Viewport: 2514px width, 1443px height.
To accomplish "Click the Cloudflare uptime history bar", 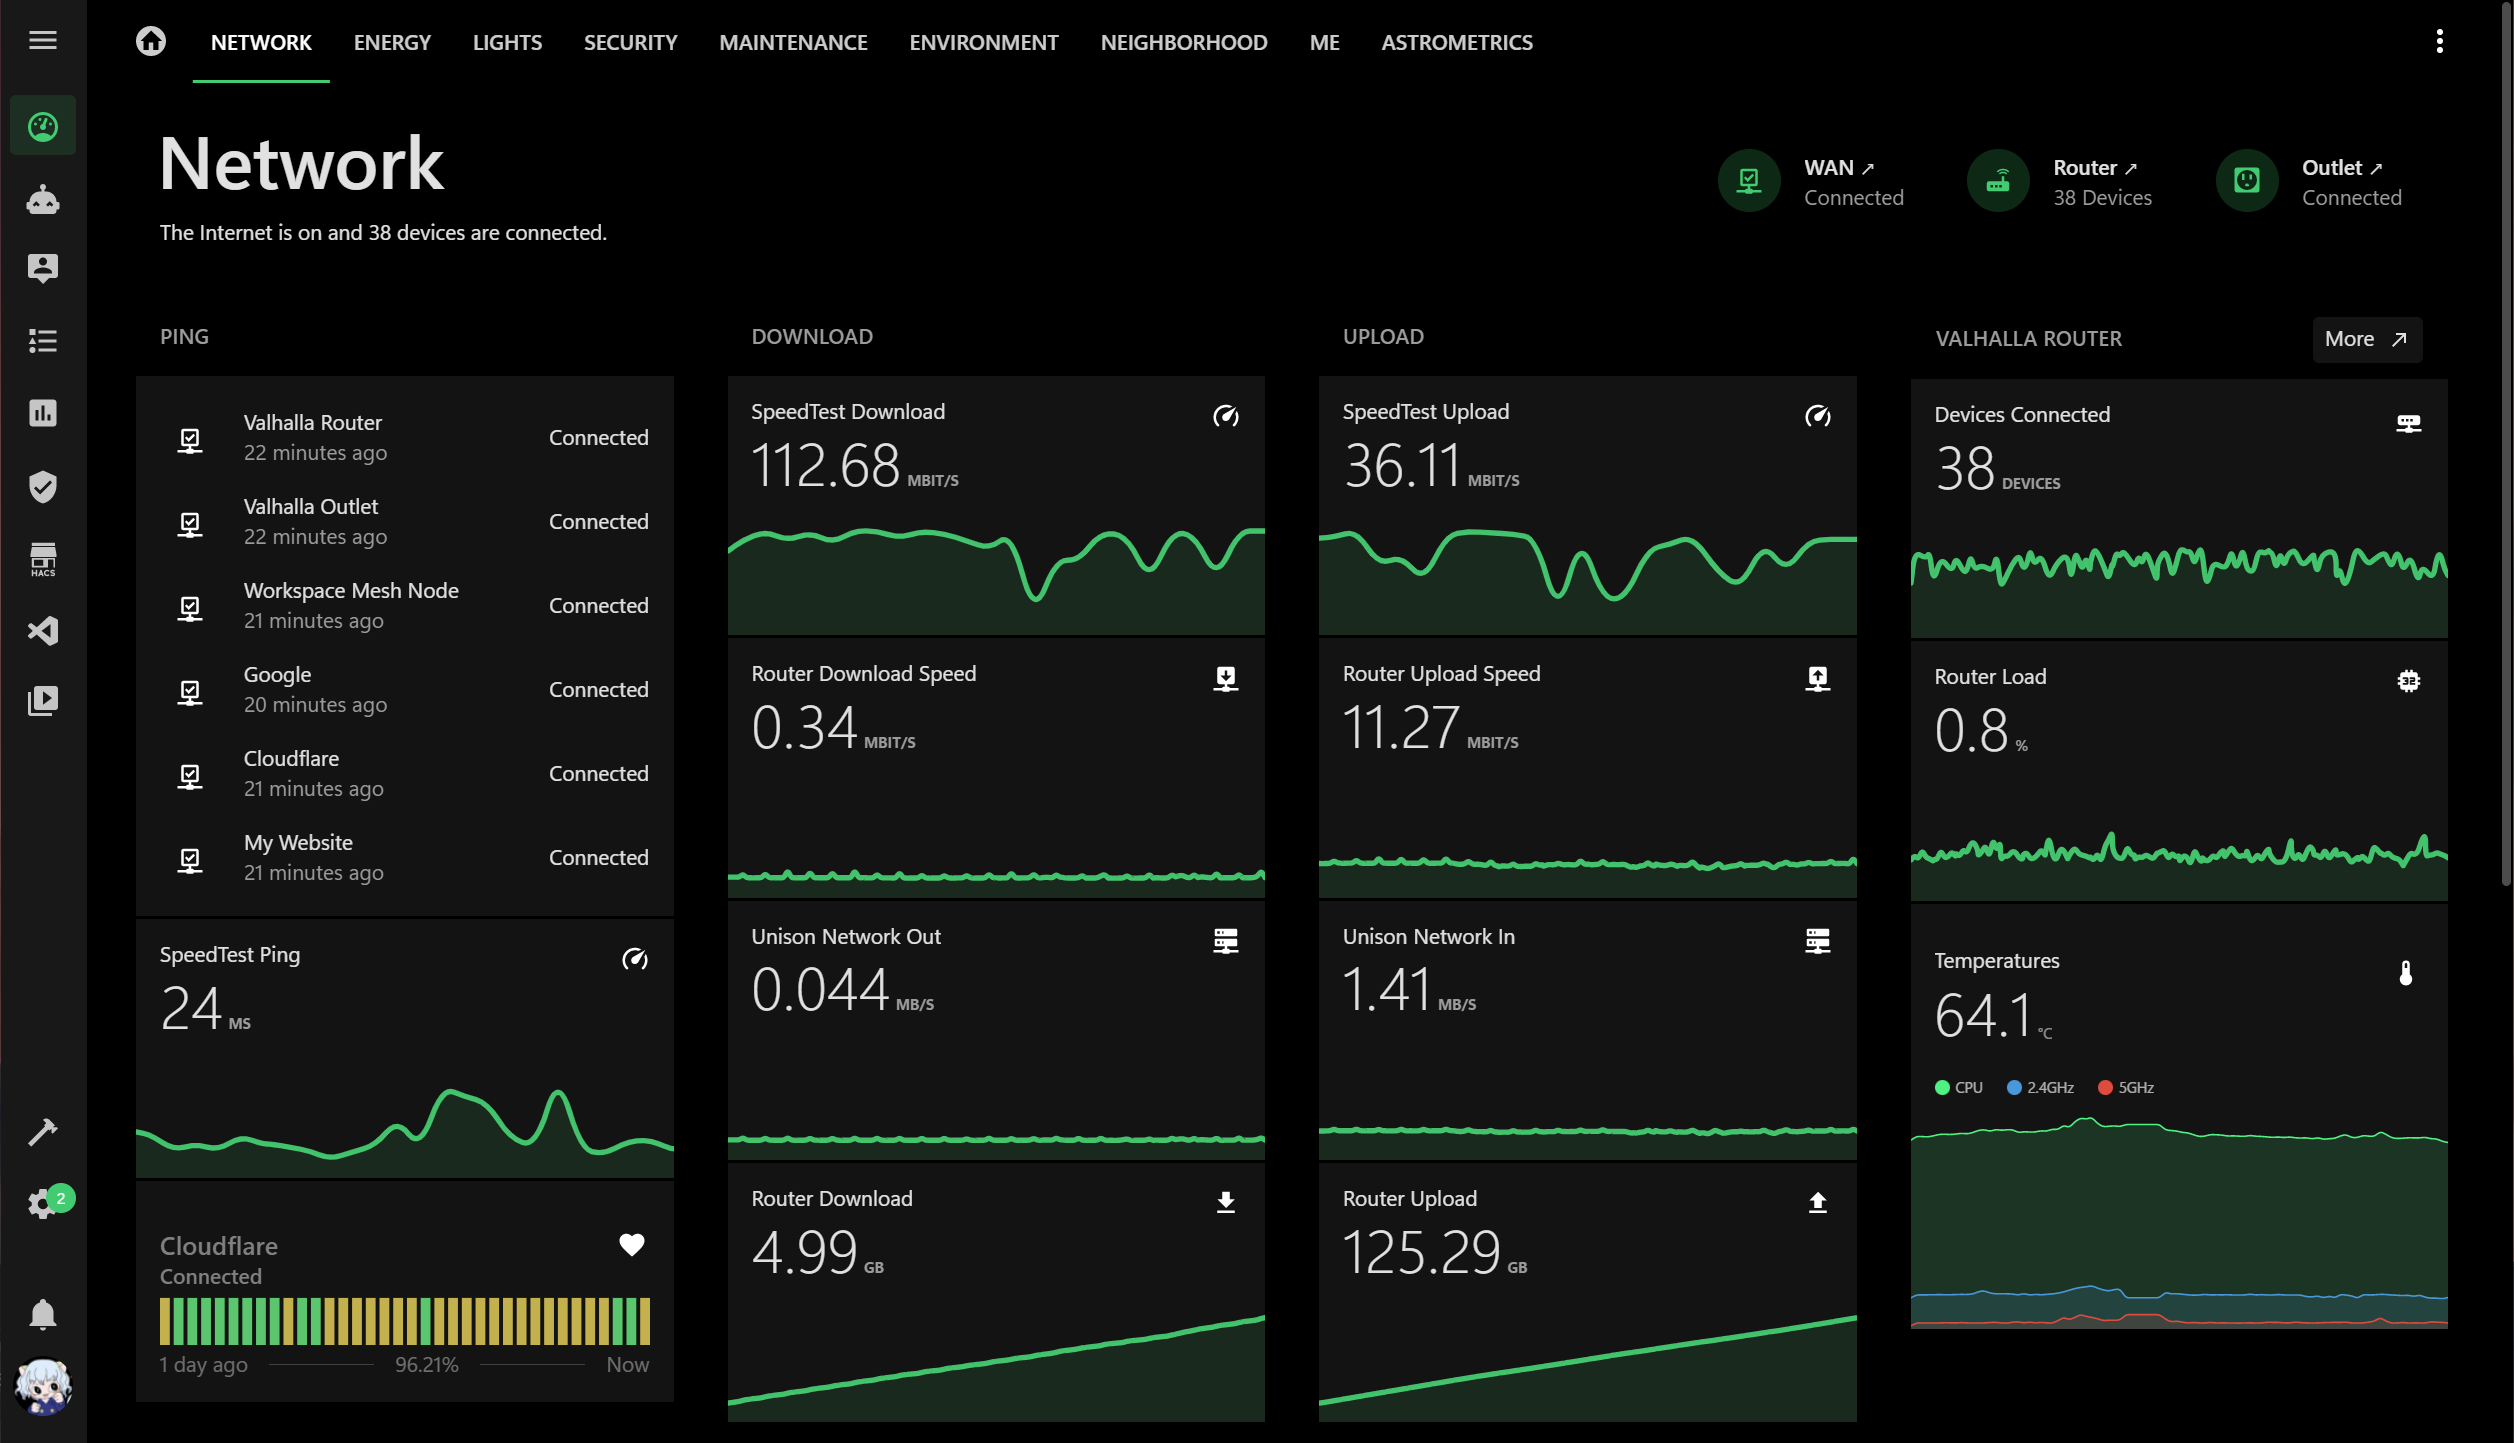I will click(404, 1322).
